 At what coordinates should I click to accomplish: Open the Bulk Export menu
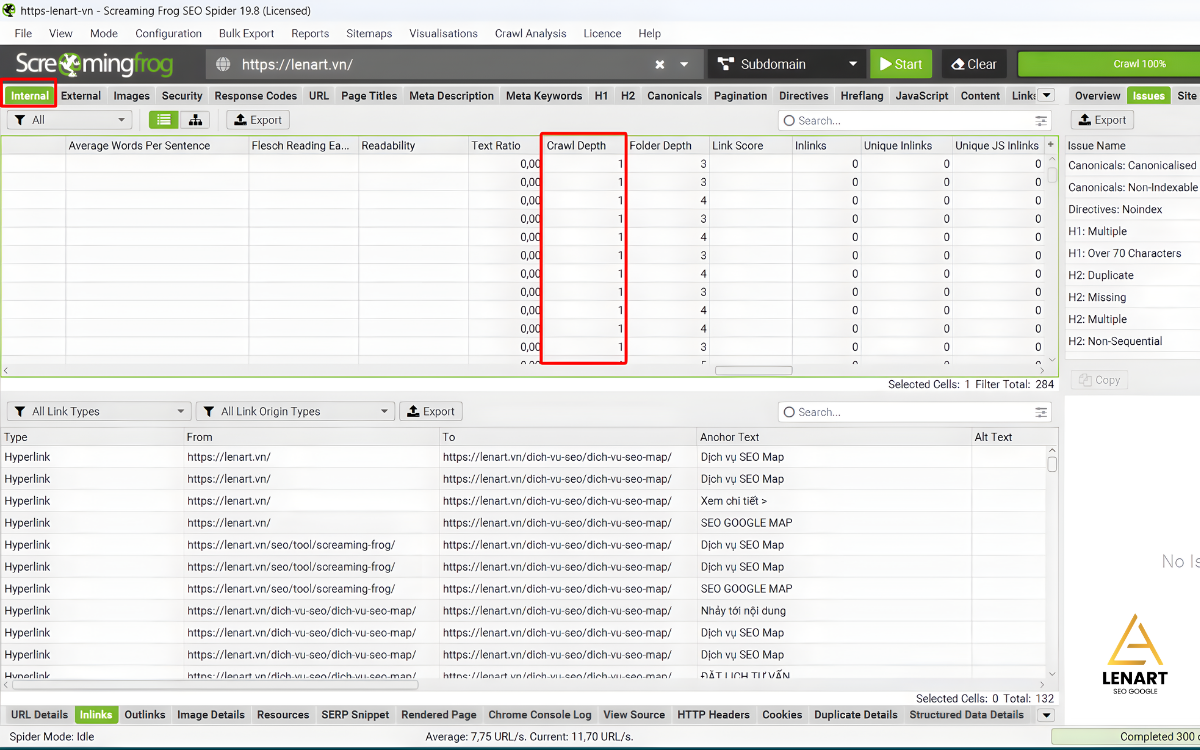[246, 33]
